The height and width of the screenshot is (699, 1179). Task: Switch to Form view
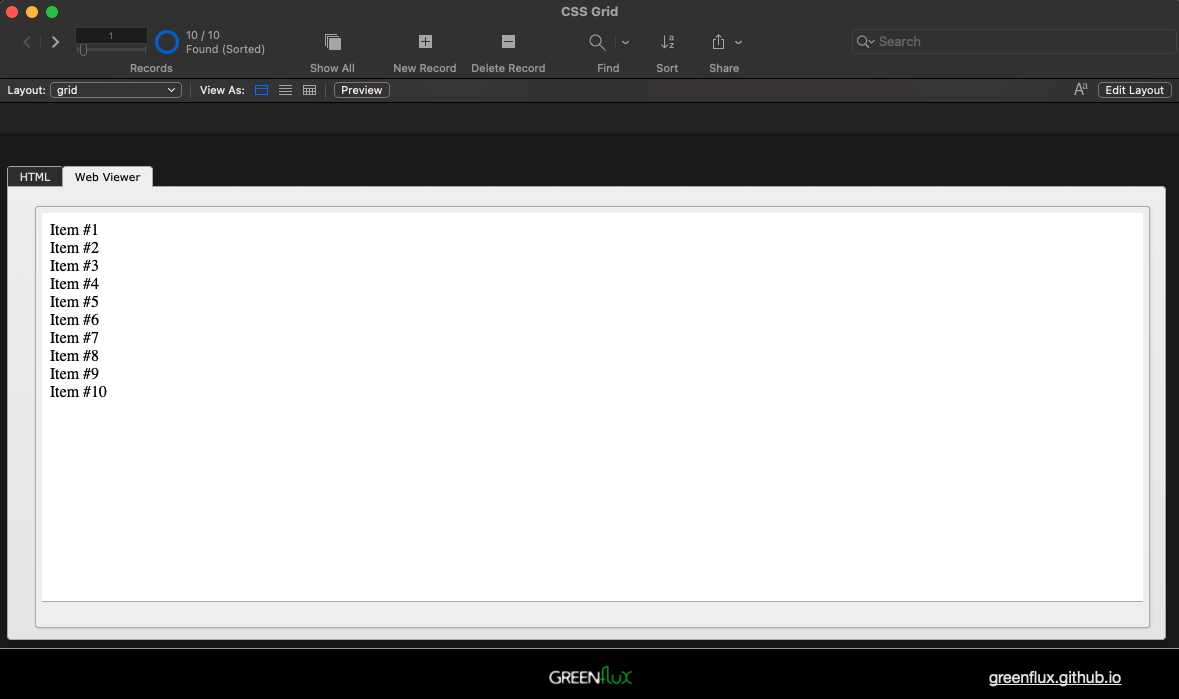click(x=262, y=90)
